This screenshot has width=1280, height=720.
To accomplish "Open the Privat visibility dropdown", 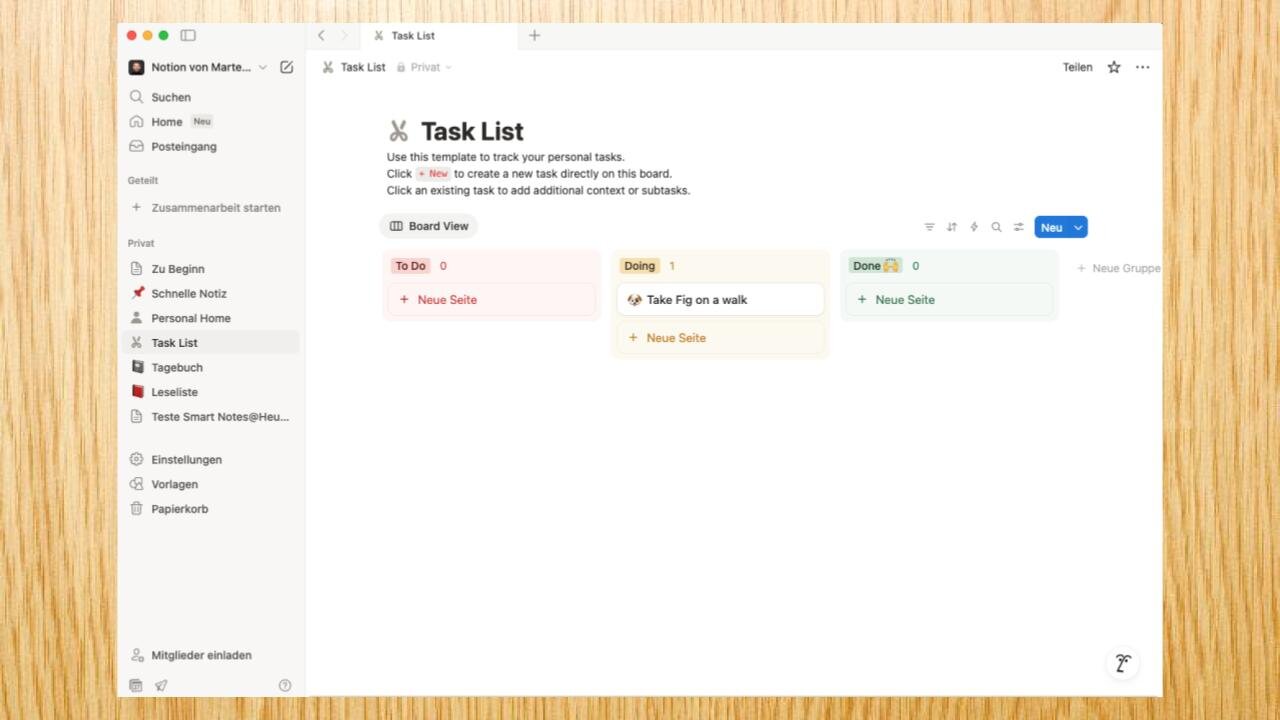I will pyautogui.click(x=425, y=67).
